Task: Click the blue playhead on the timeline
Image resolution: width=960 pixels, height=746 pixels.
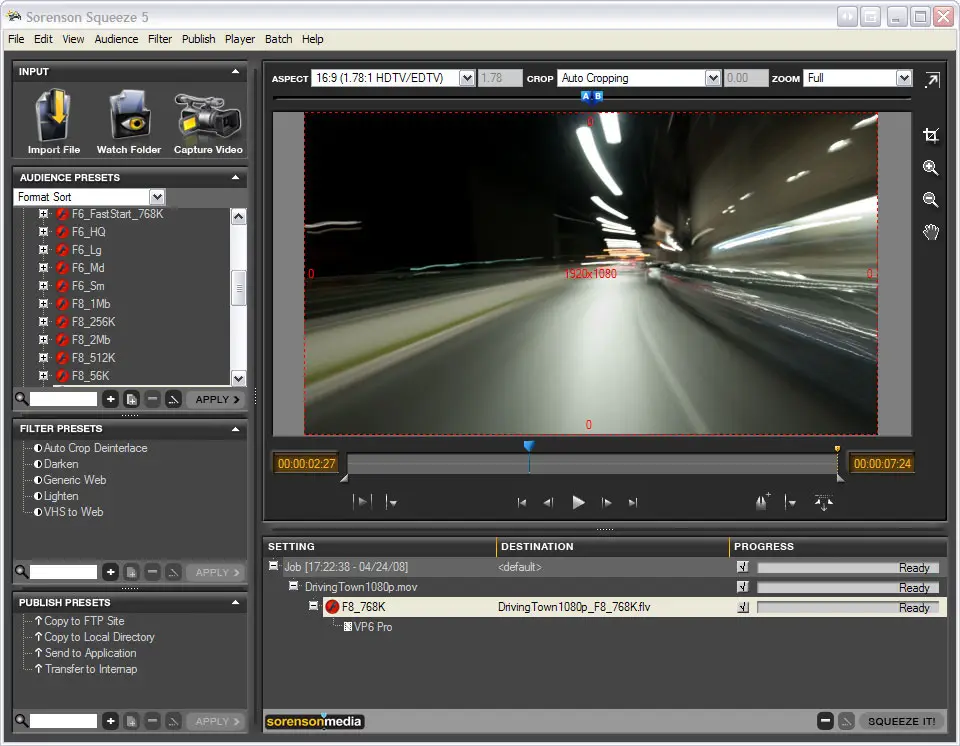Action: click(529, 446)
